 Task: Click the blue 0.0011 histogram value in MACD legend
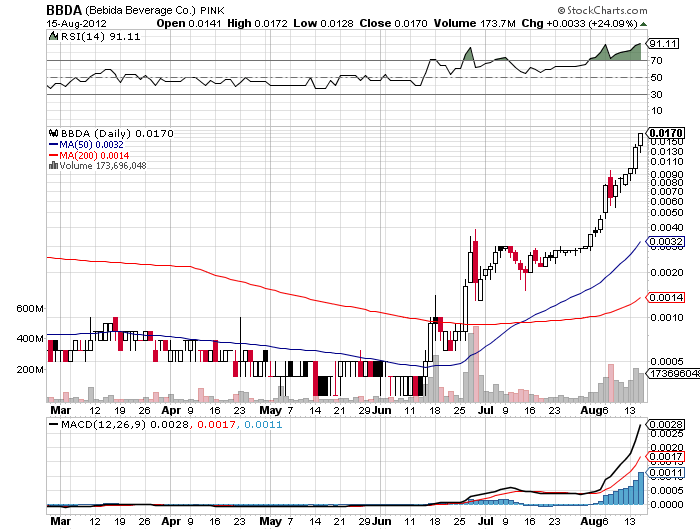pos(263,424)
